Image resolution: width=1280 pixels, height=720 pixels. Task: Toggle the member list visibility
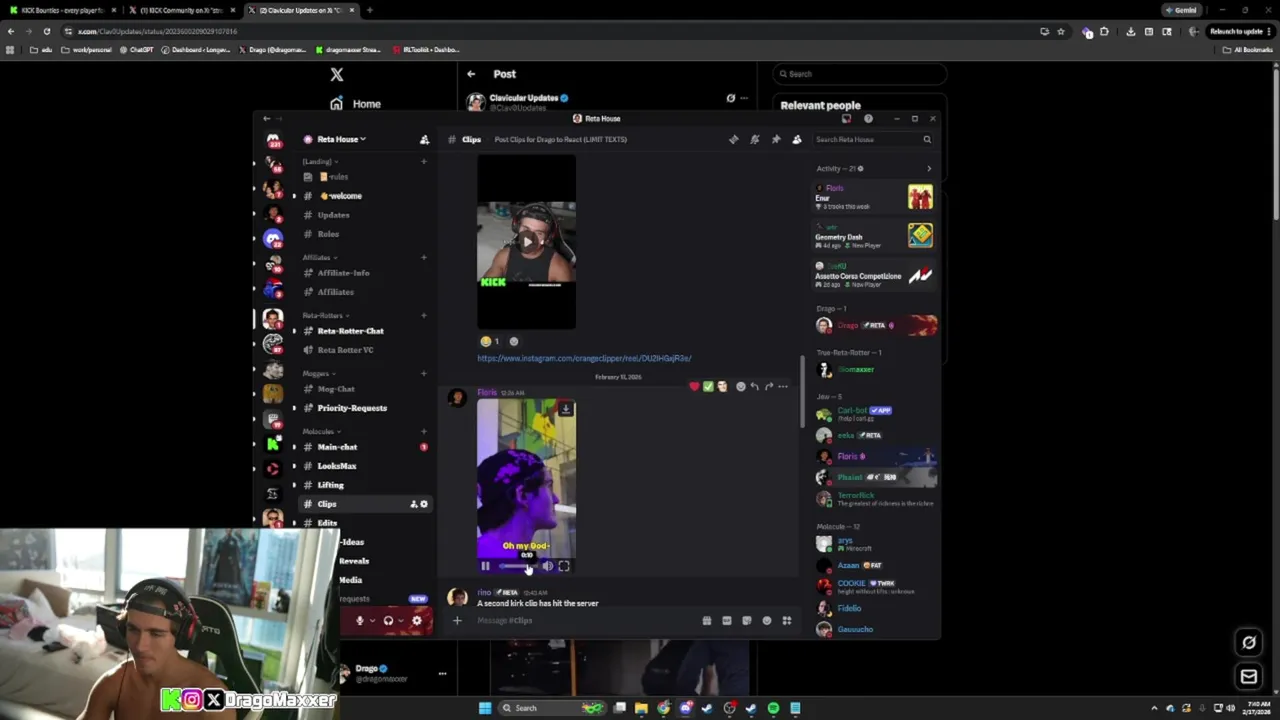click(797, 139)
